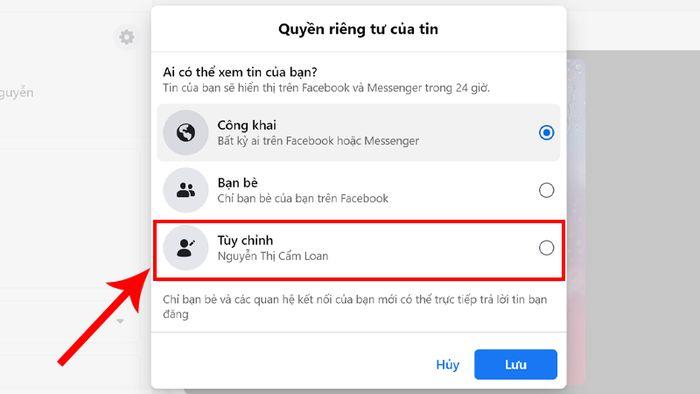Choose the Bạn bè option label
This screenshot has height=394, width=700.
tap(238, 183)
